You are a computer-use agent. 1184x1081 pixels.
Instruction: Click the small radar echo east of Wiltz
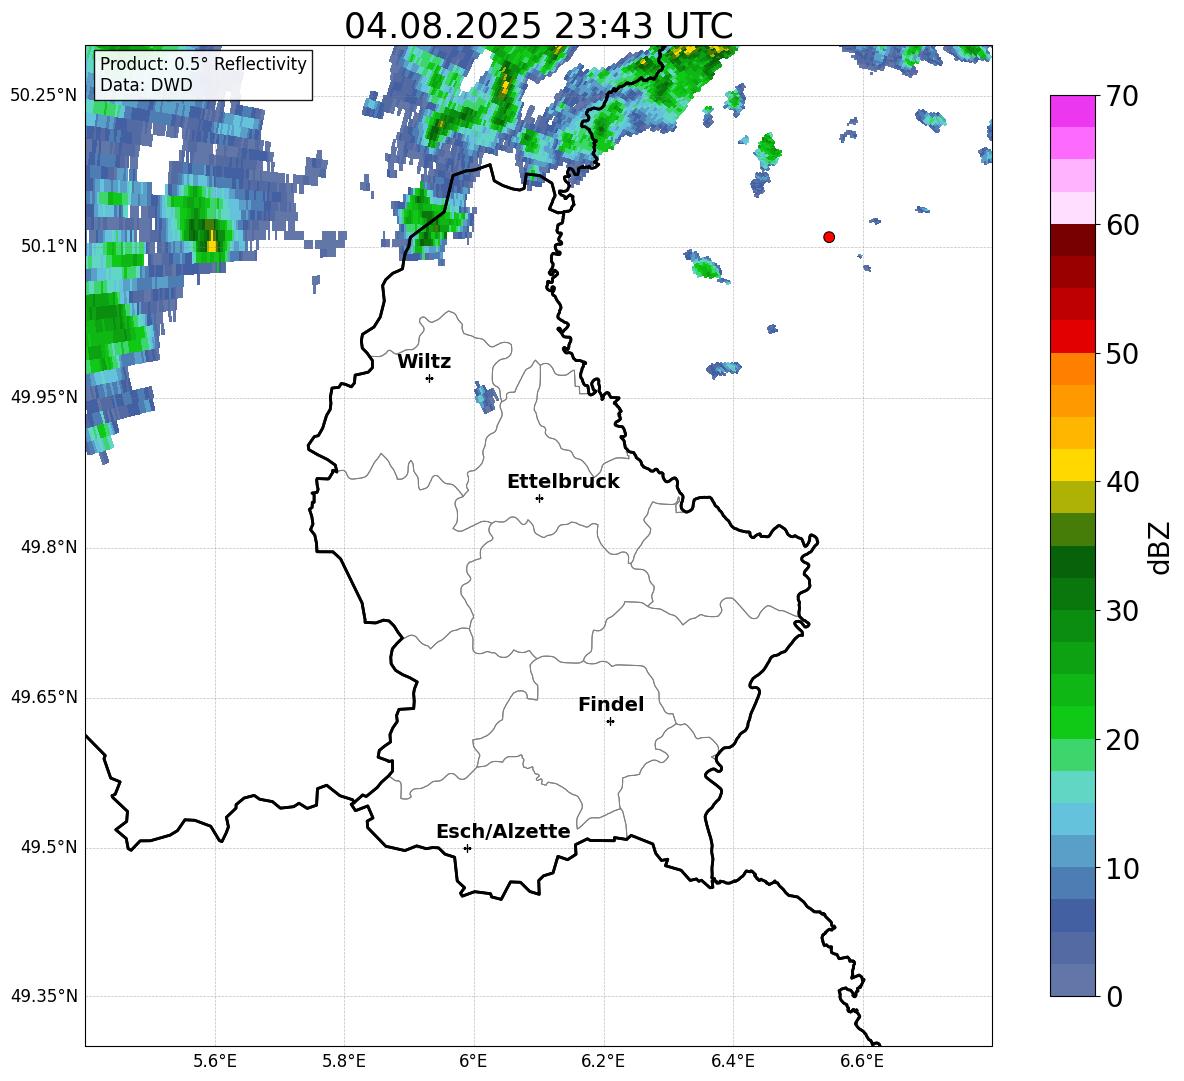486,397
